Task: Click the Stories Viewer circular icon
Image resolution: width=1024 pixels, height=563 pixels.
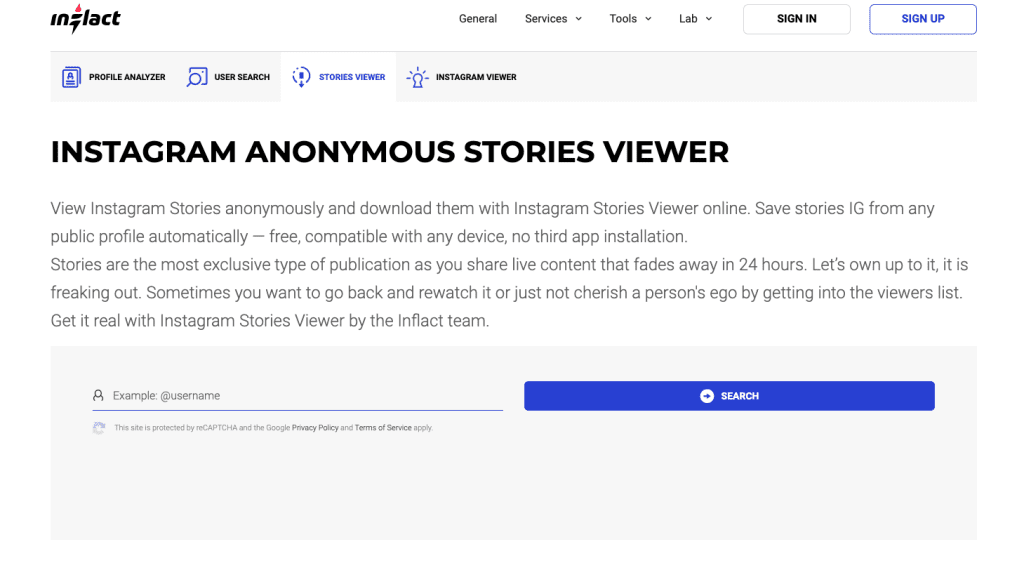Action: [301, 77]
